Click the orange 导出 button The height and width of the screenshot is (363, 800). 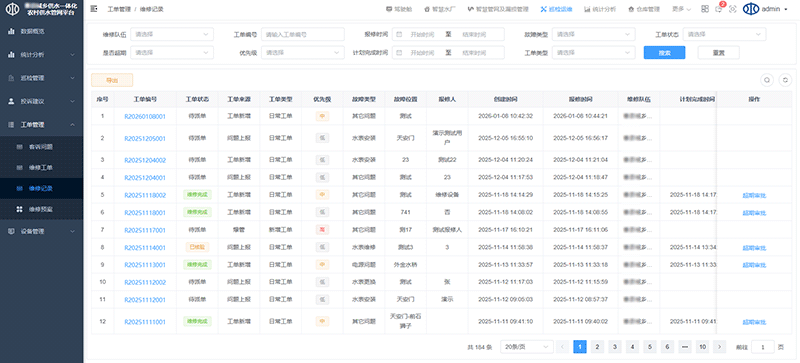click(112, 80)
